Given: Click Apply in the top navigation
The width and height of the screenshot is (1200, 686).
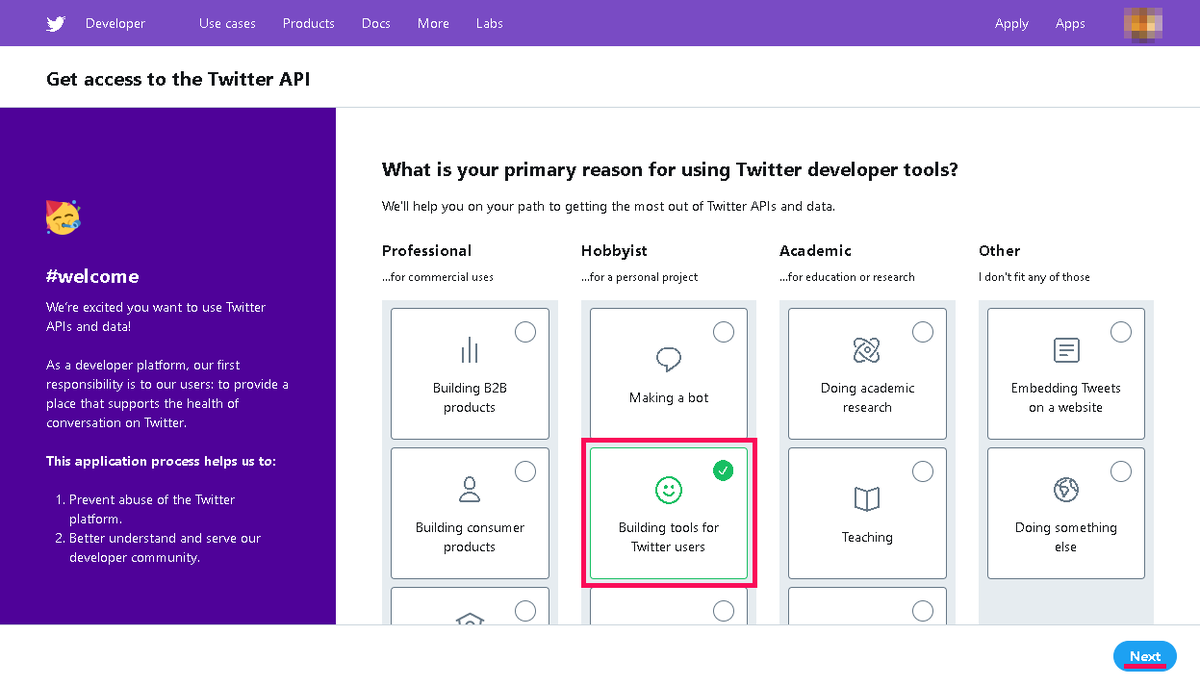Looking at the screenshot, I should point(1011,23).
